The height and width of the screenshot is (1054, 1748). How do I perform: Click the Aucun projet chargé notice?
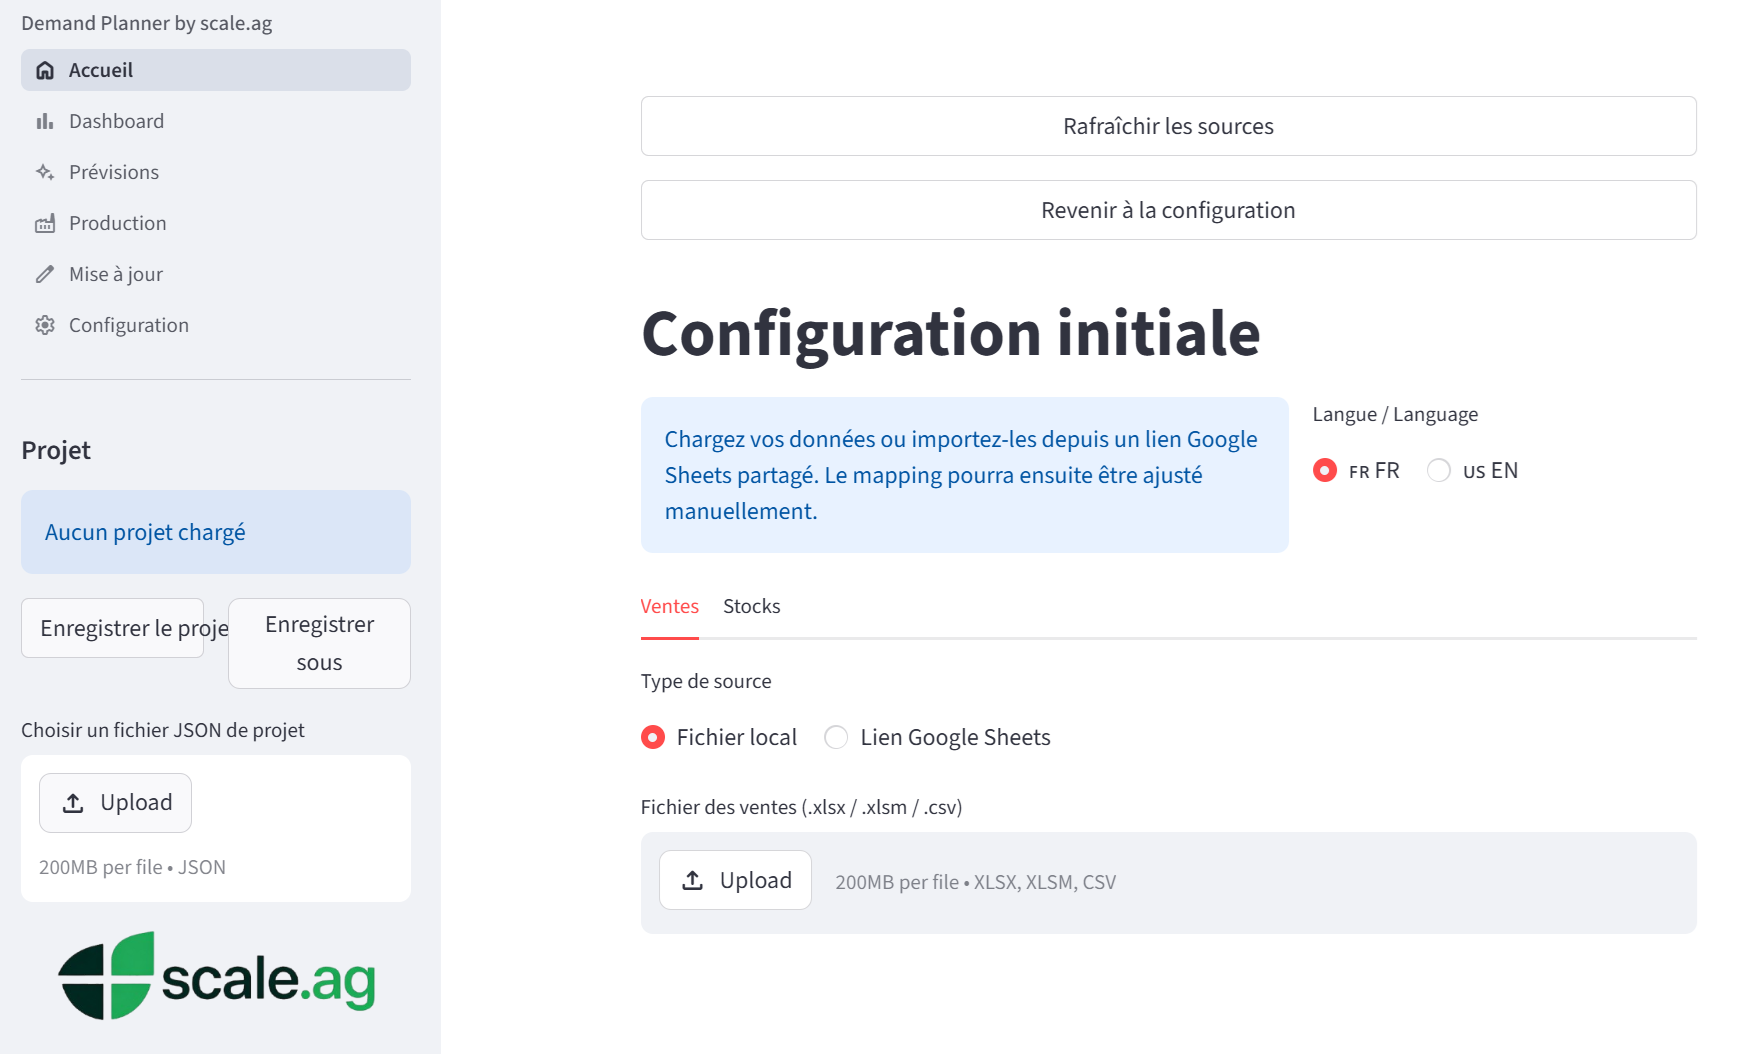coord(216,532)
